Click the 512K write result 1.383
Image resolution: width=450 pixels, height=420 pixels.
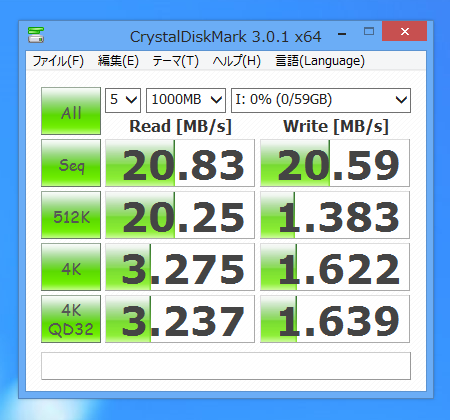point(335,215)
